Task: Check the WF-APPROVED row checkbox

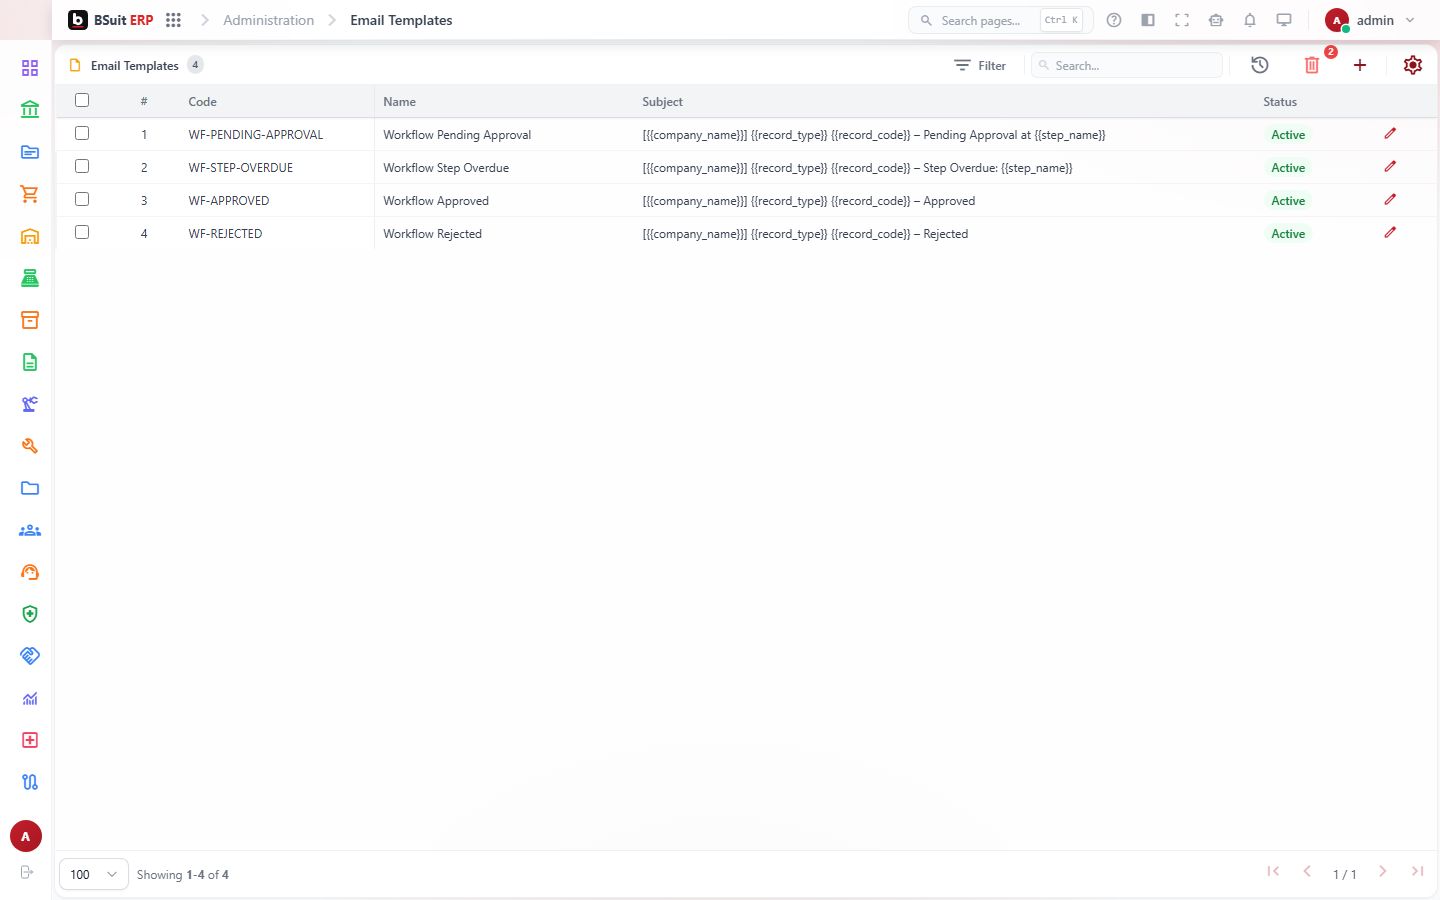Action: point(82,199)
